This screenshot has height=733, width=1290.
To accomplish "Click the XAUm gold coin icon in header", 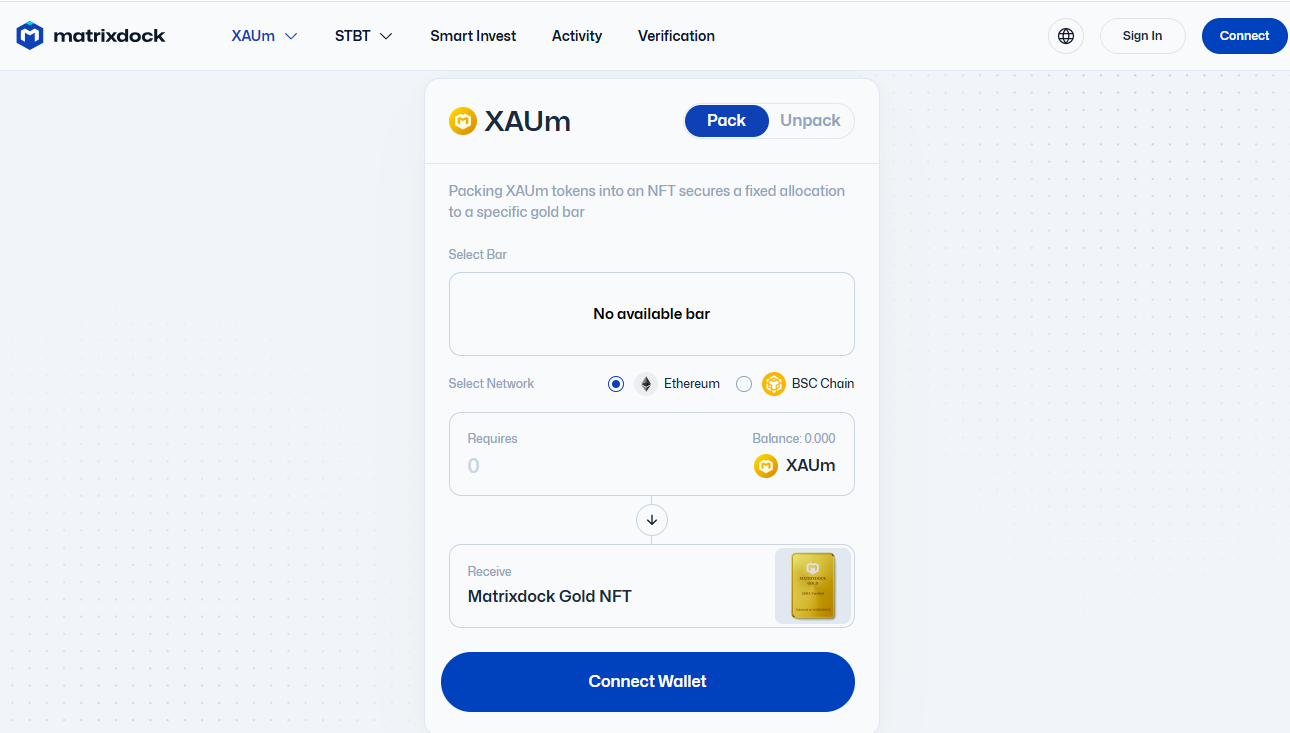I will click(x=463, y=121).
